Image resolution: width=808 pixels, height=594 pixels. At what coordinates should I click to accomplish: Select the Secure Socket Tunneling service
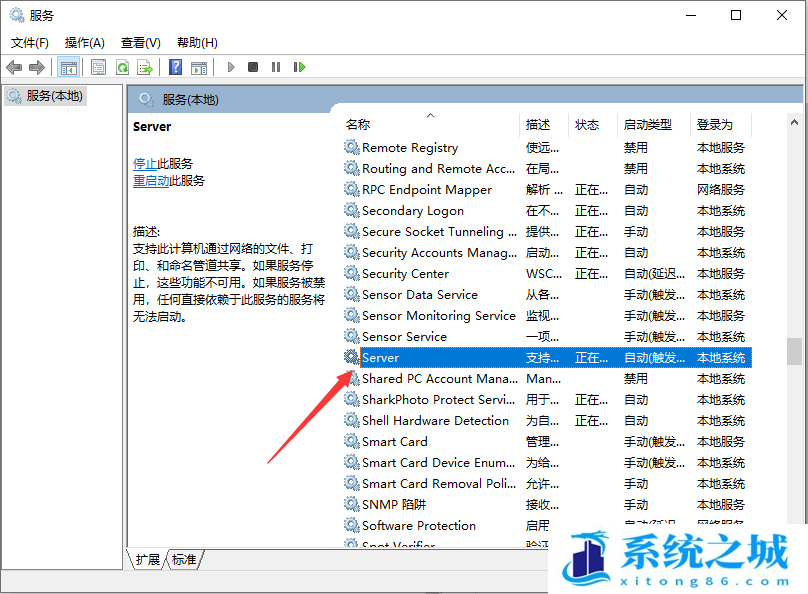click(x=439, y=231)
